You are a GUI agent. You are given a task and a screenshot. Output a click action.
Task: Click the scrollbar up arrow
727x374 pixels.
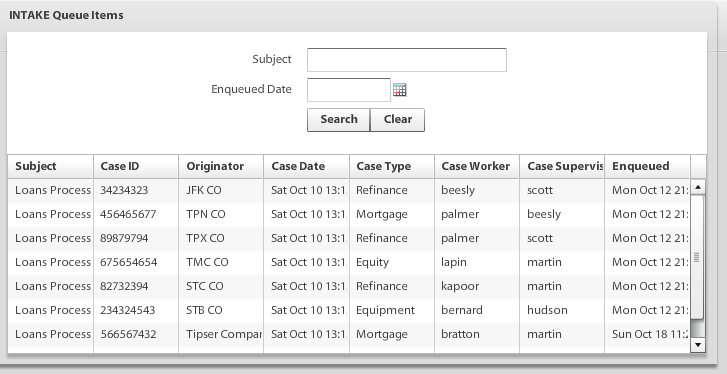click(697, 187)
